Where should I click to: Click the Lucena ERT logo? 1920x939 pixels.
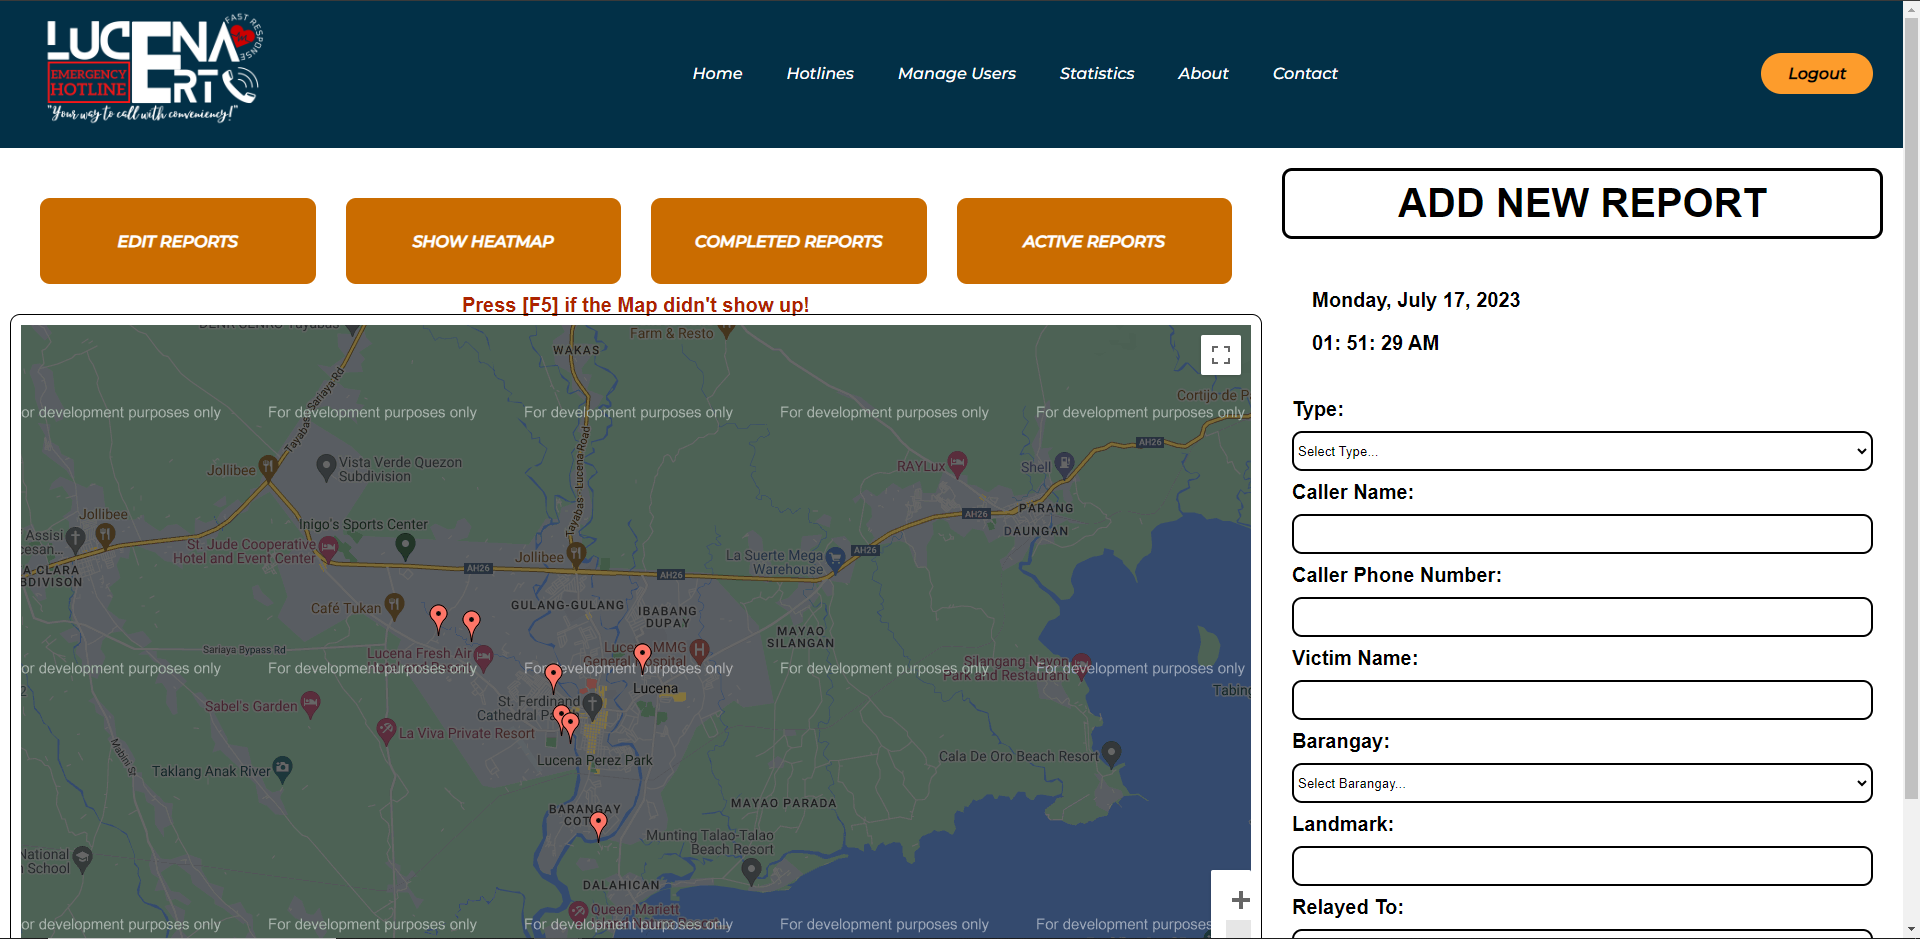click(153, 70)
